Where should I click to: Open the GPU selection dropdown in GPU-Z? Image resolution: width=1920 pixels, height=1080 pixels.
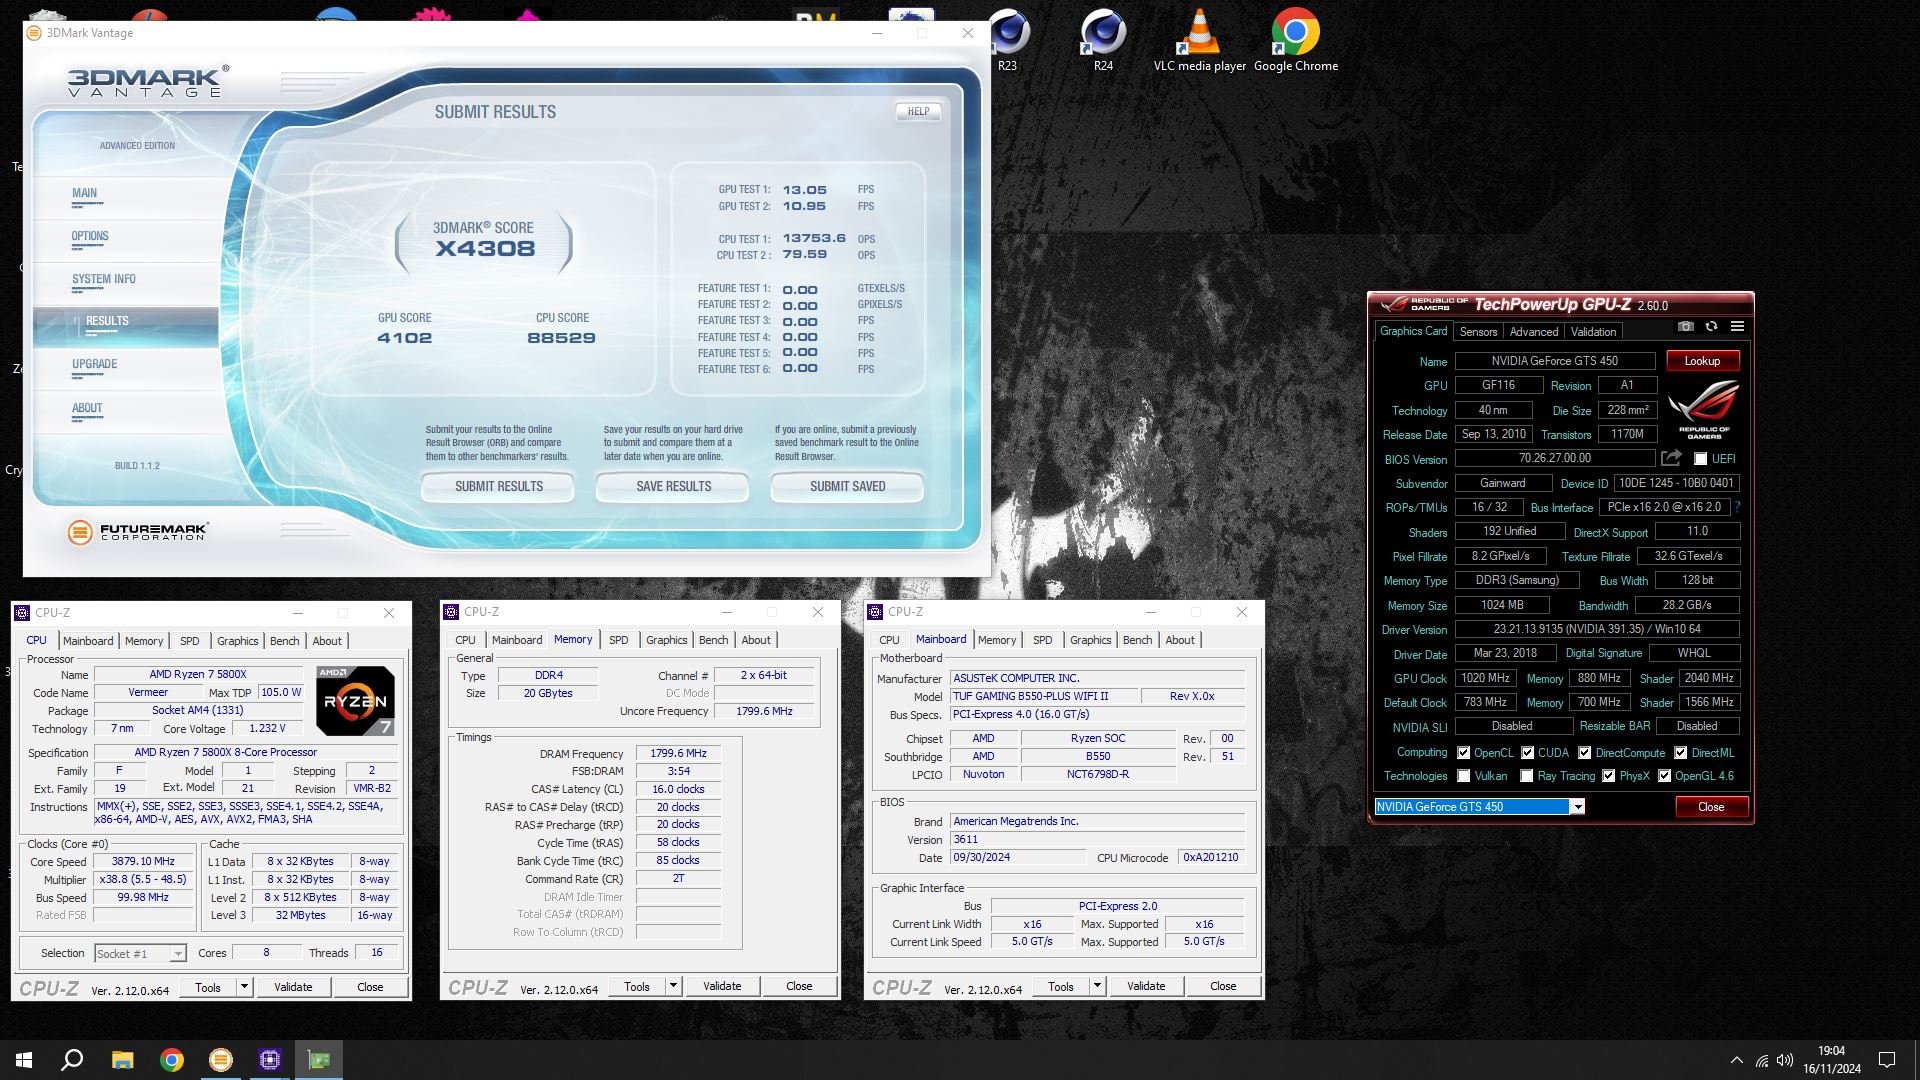pos(1577,807)
